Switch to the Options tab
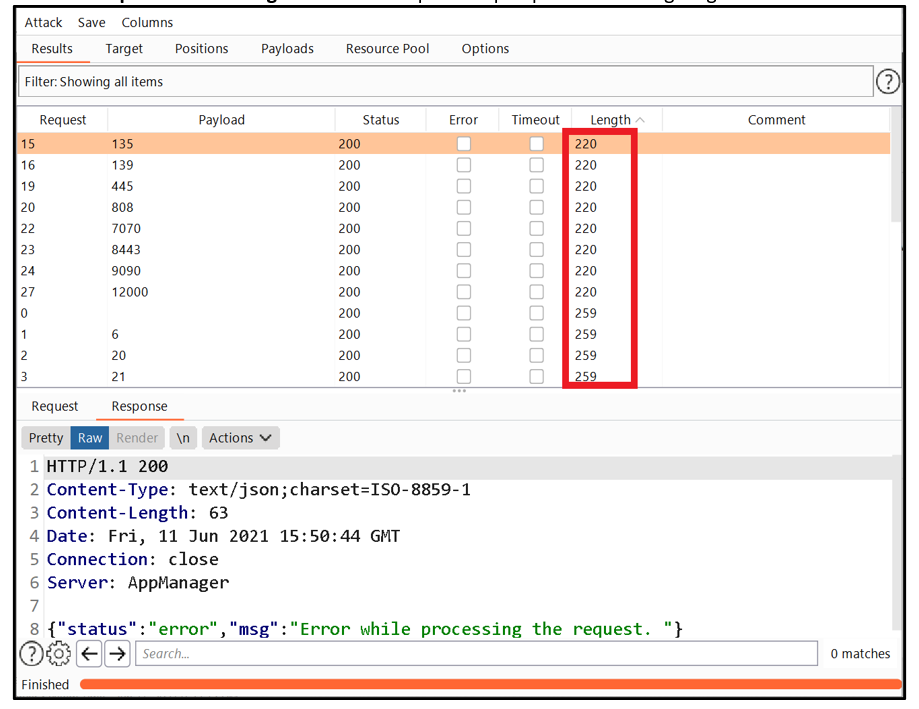 coord(485,49)
